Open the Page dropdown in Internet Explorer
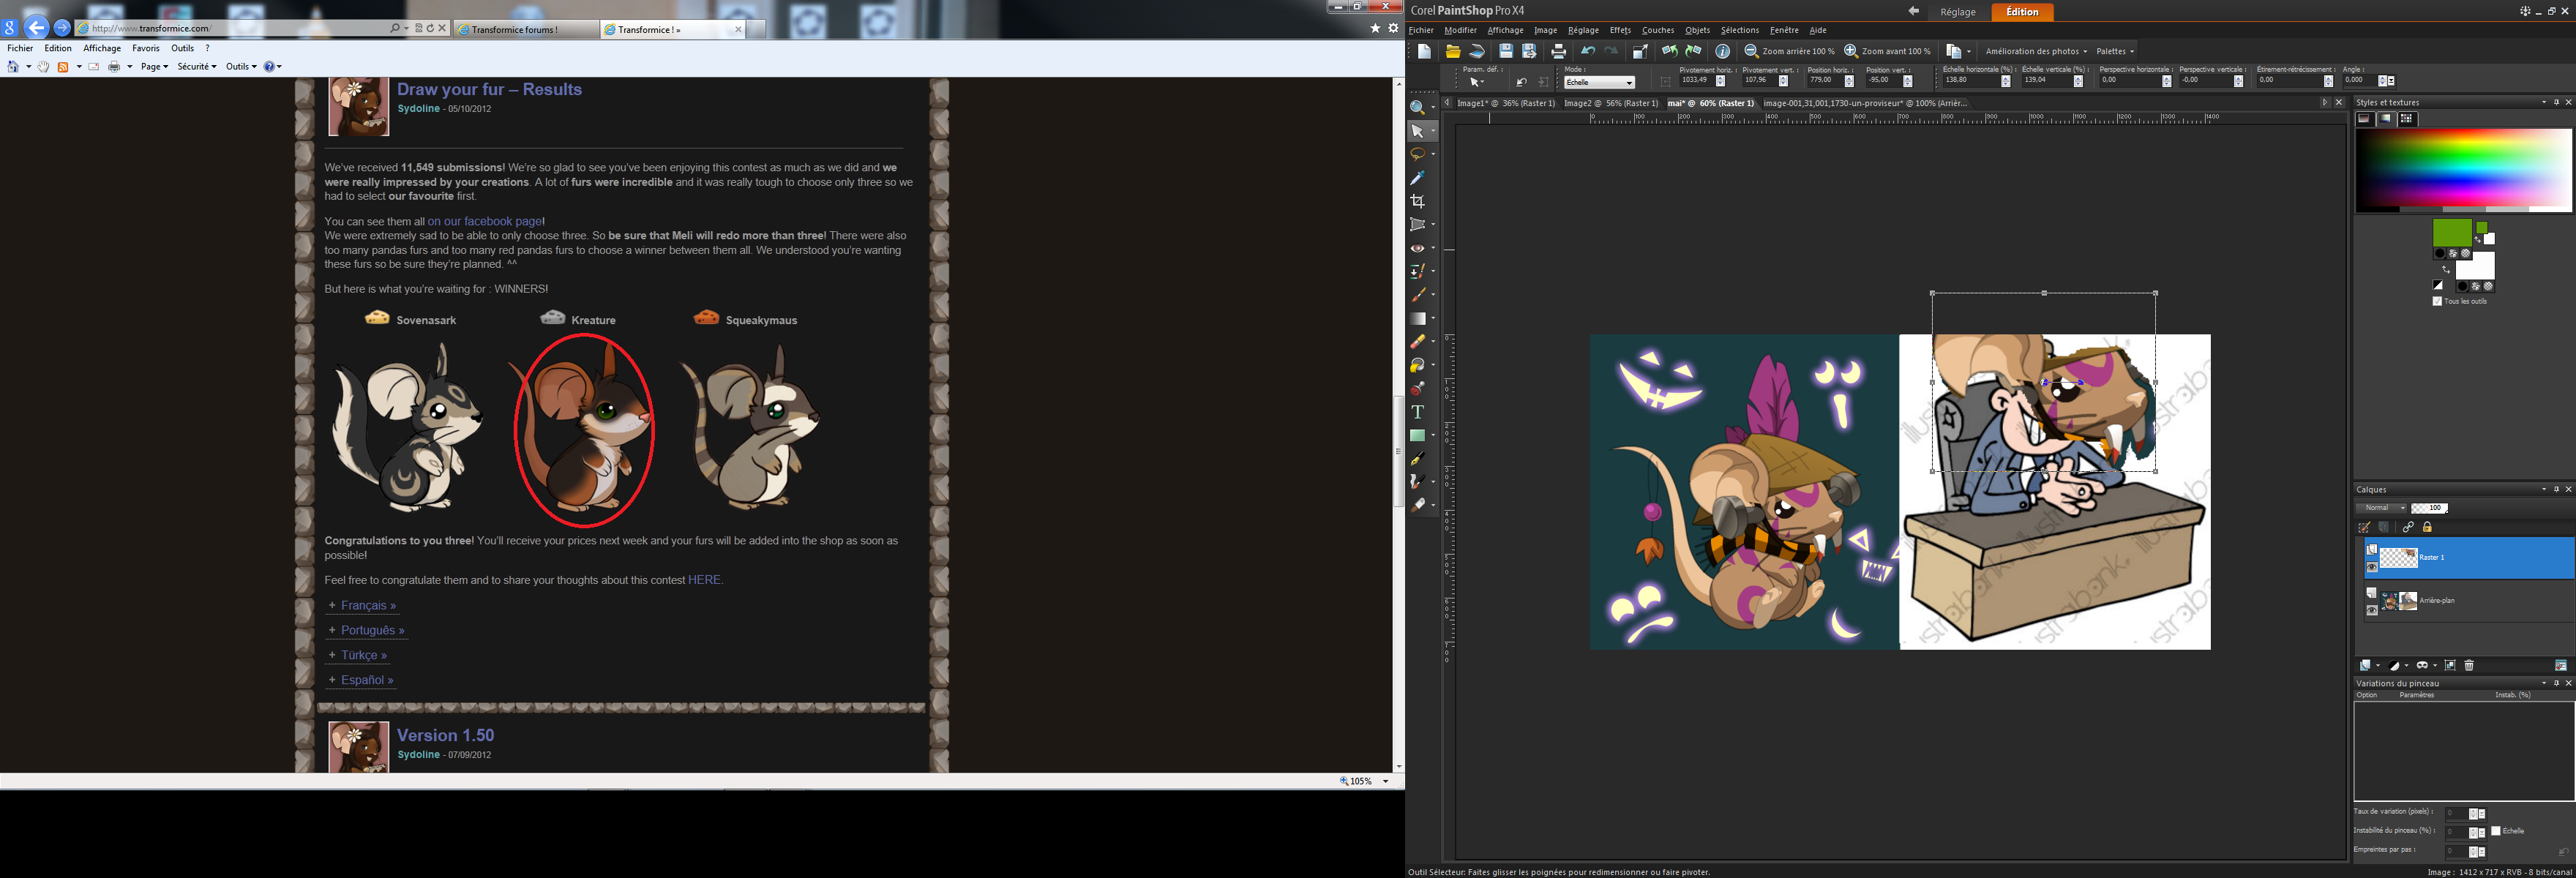The image size is (2576, 878). coord(154,67)
